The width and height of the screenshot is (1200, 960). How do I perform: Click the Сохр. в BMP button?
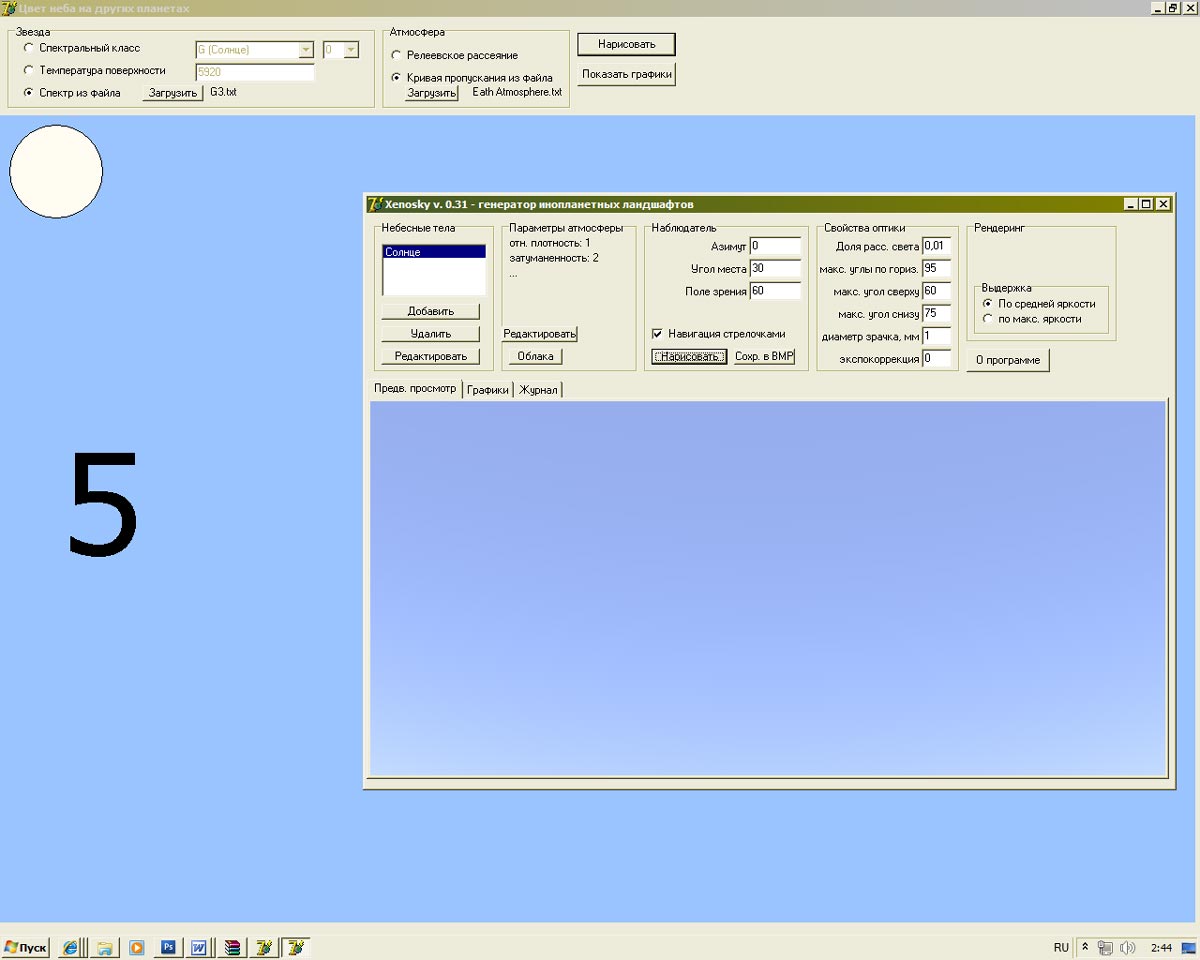point(764,357)
